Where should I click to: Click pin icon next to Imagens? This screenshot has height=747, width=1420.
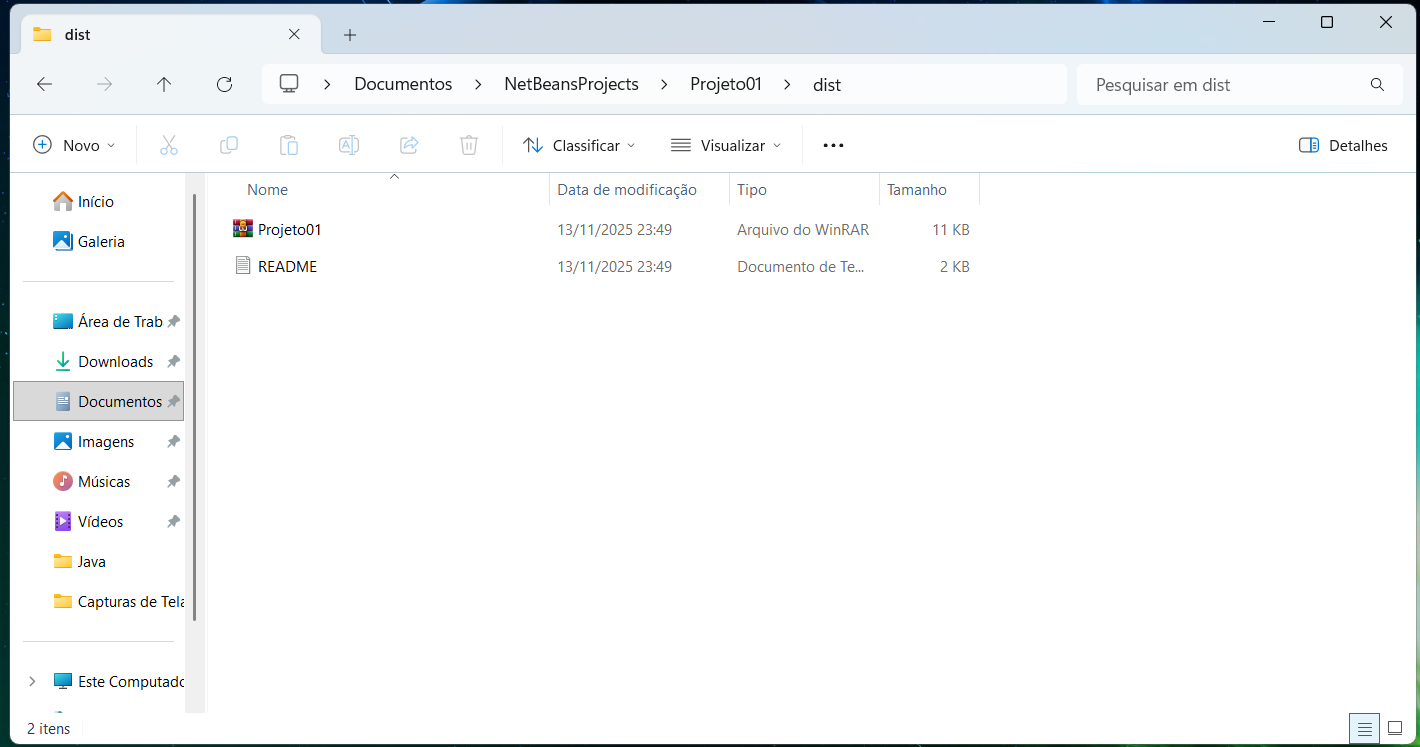pos(173,441)
